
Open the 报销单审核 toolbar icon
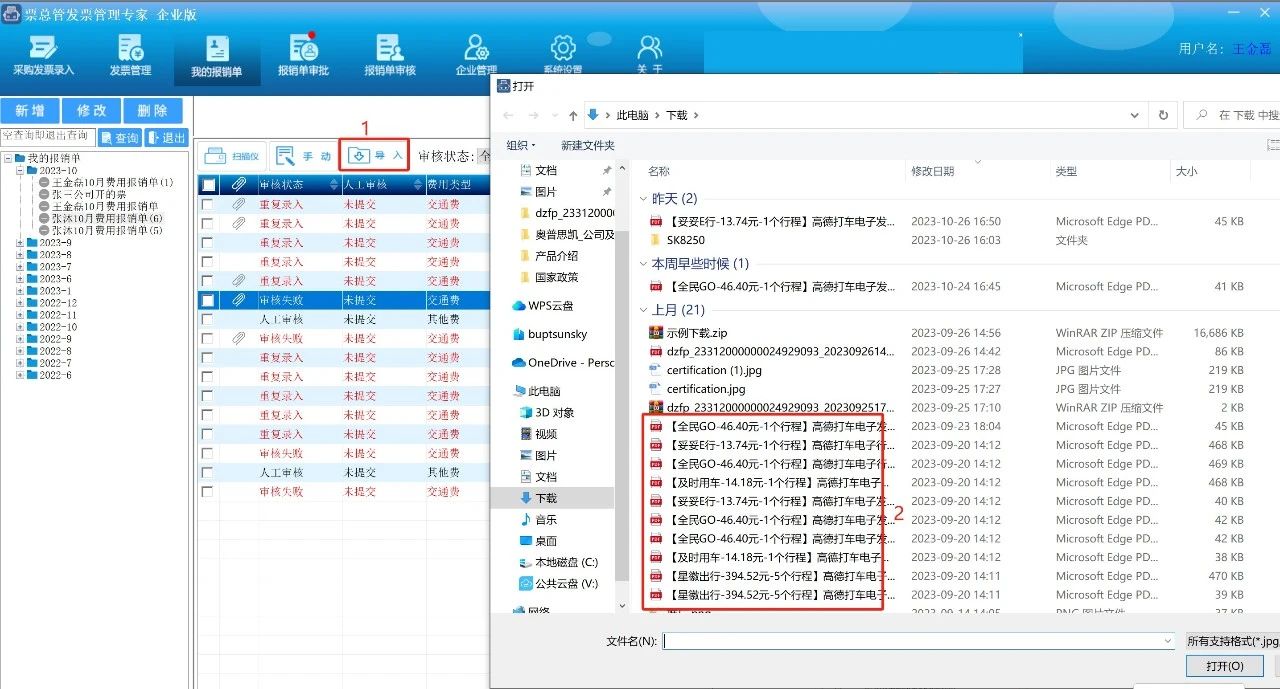tap(389, 55)
